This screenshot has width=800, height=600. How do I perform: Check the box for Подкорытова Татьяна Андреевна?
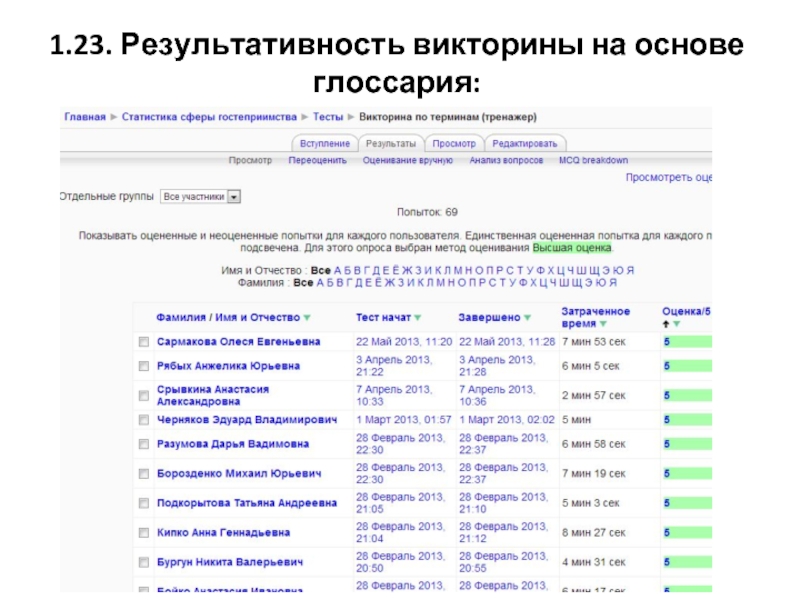[x=144, y=504]
